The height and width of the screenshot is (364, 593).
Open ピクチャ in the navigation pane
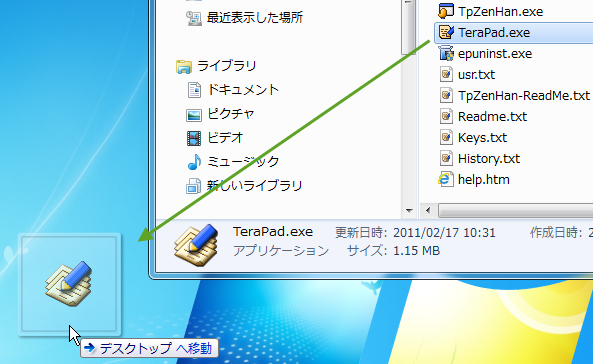click(x=231, y=114)
